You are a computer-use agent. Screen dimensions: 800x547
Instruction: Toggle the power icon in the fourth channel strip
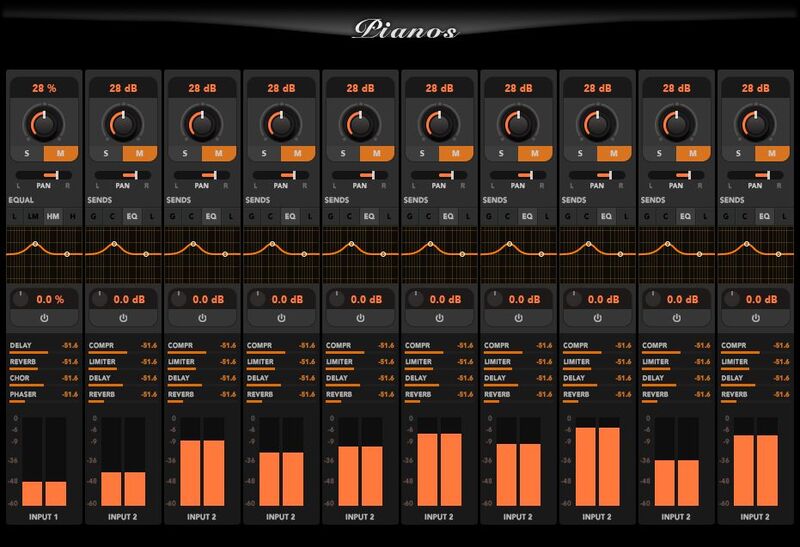point(281,318)
